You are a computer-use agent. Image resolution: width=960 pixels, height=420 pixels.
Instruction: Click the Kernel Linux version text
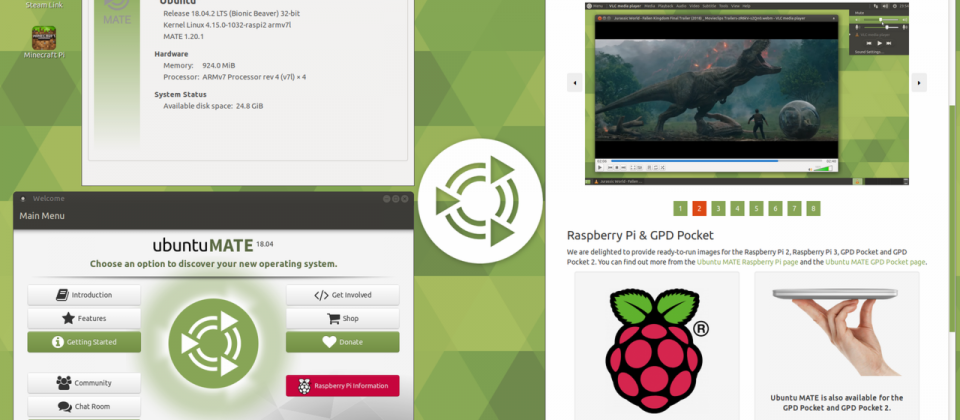(x=227, y=25)
